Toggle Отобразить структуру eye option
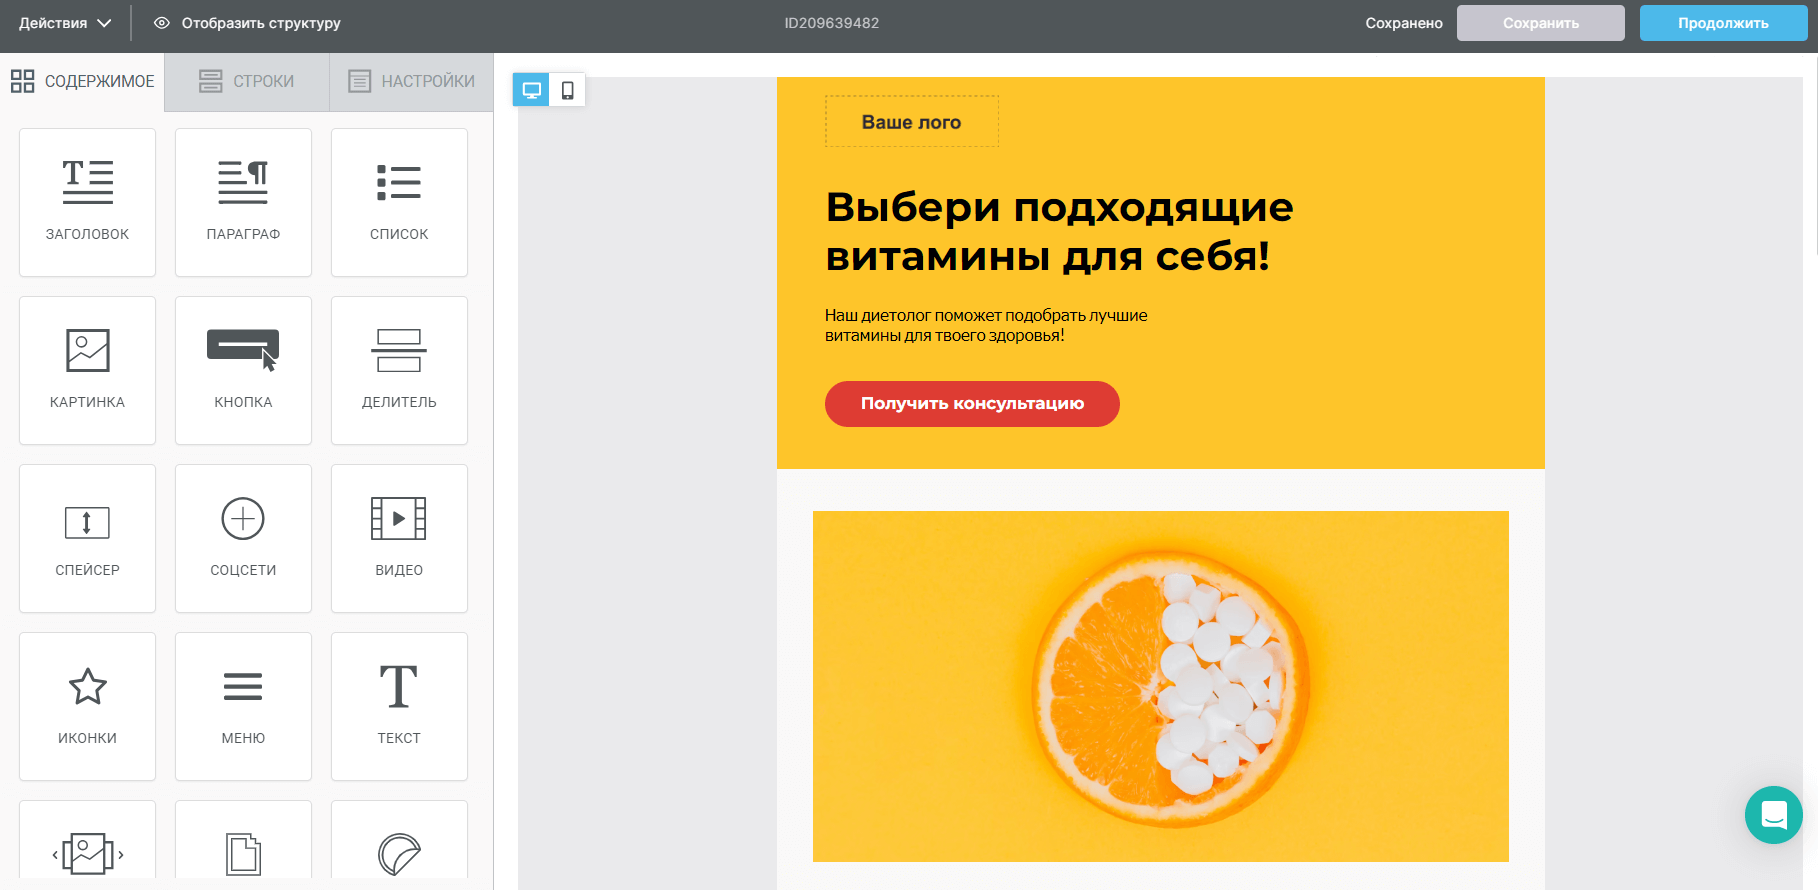 (246, 23)
